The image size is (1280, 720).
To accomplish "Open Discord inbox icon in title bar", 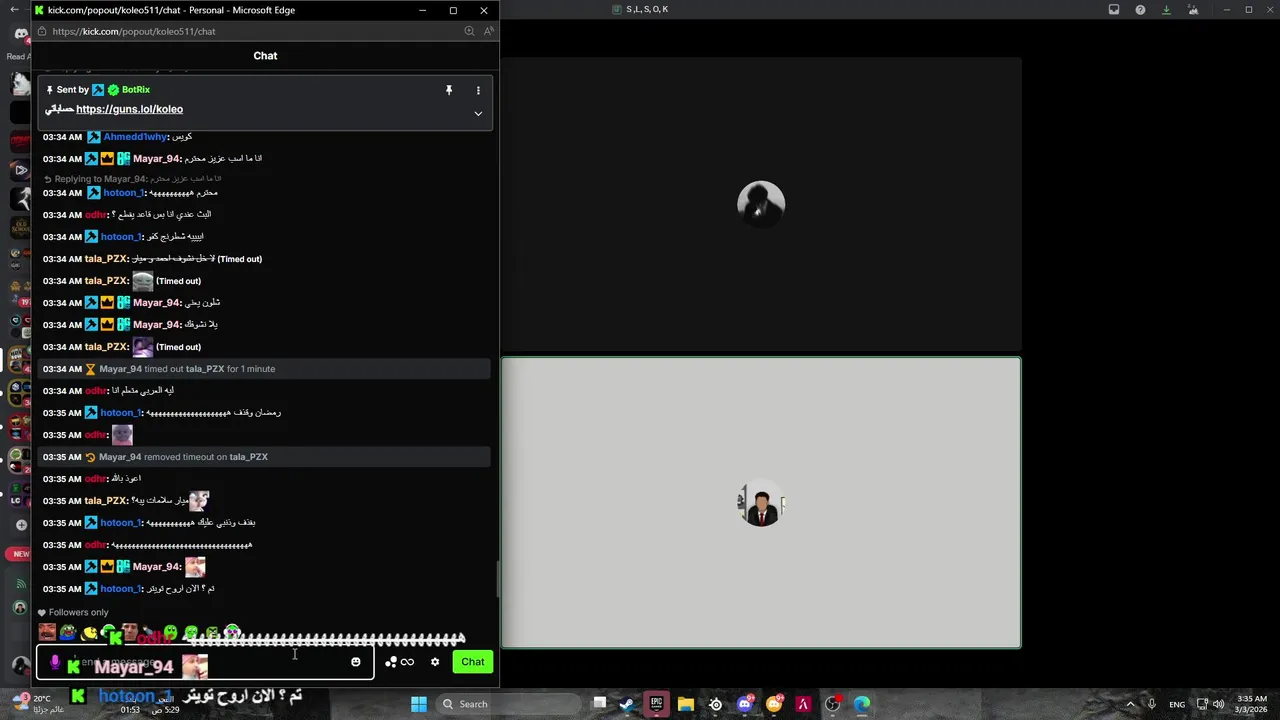I will click(x=1114, y=9).
